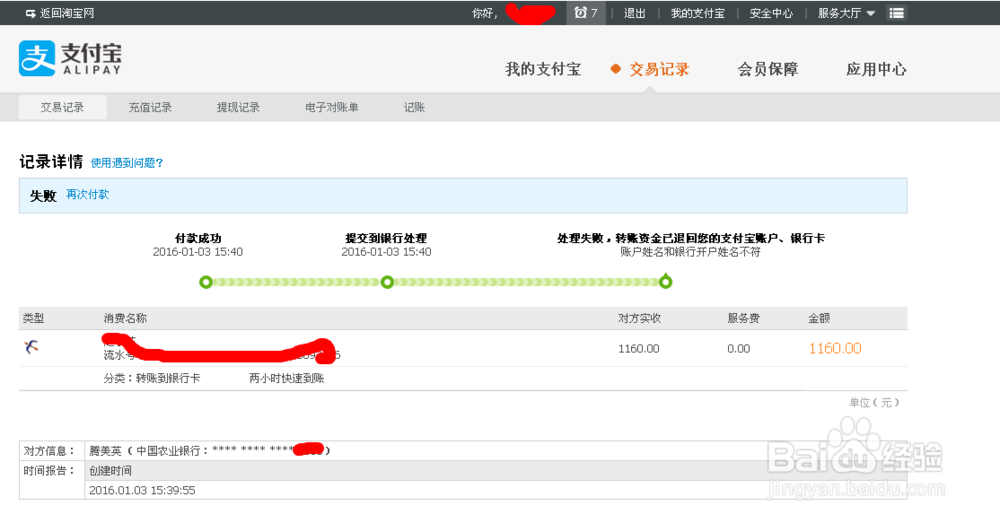The image size is (1000, 523).
Task: Click 账户姓名和银行开户姓名不符 failure reason
Action: pos(690,252)
